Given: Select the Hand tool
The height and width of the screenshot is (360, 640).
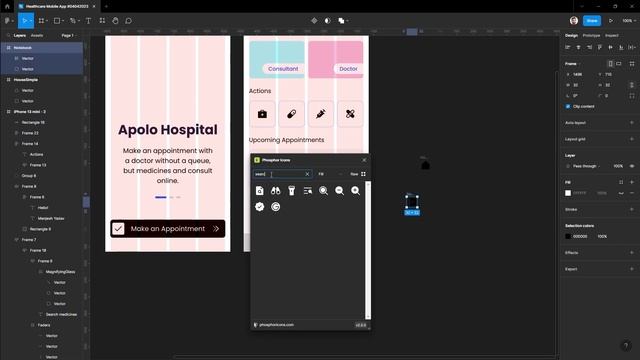Looking at the screenshot, I should click(x=115, y=20).
